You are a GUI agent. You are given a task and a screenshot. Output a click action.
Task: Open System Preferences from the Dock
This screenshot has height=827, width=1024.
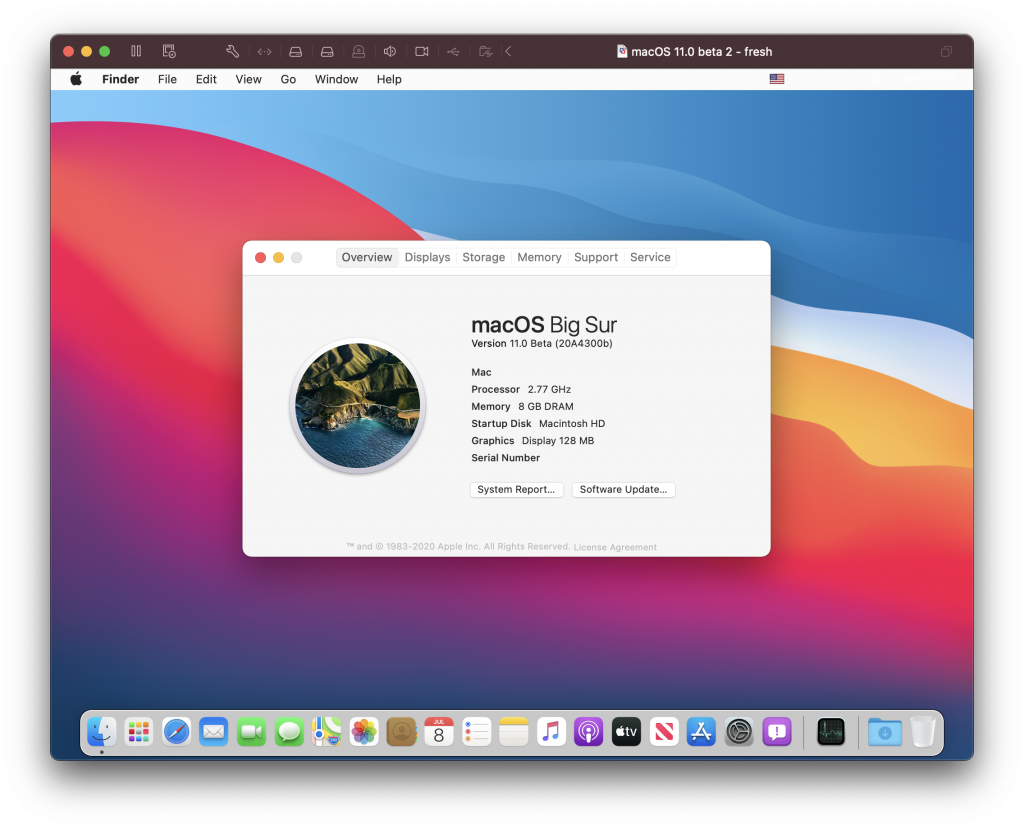coord(739,732)
